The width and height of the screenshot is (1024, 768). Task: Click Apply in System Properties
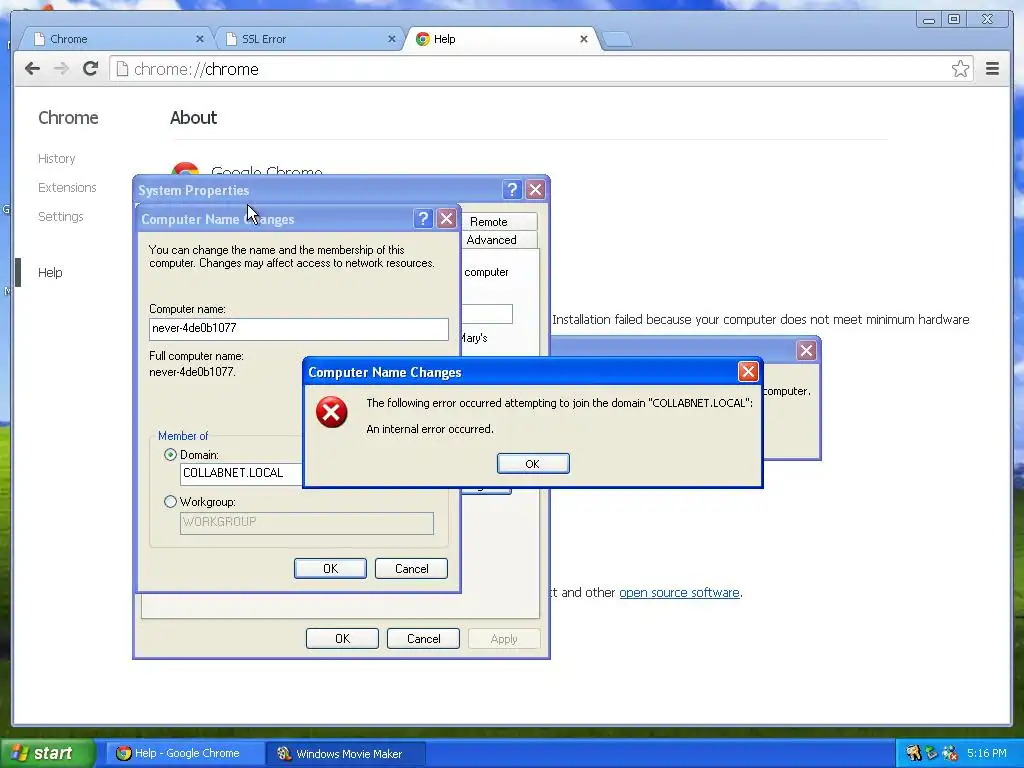click(x=504, y=639)
